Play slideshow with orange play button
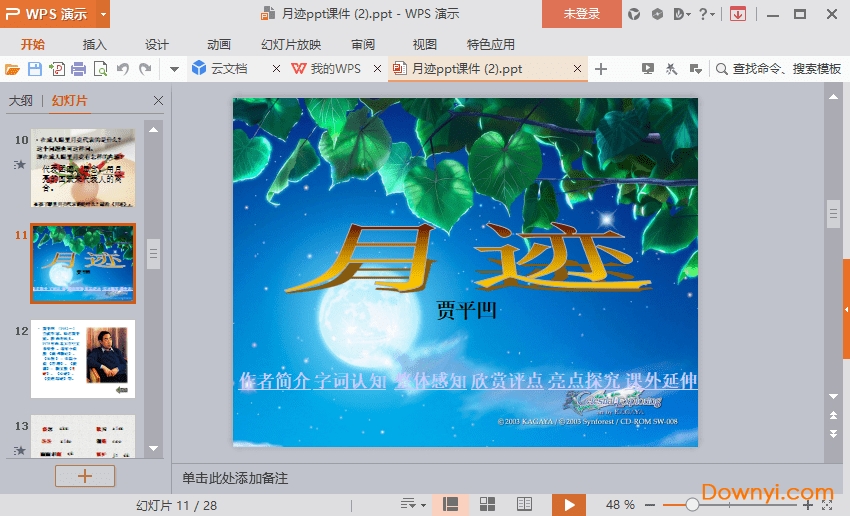 (x=569, y=505)
